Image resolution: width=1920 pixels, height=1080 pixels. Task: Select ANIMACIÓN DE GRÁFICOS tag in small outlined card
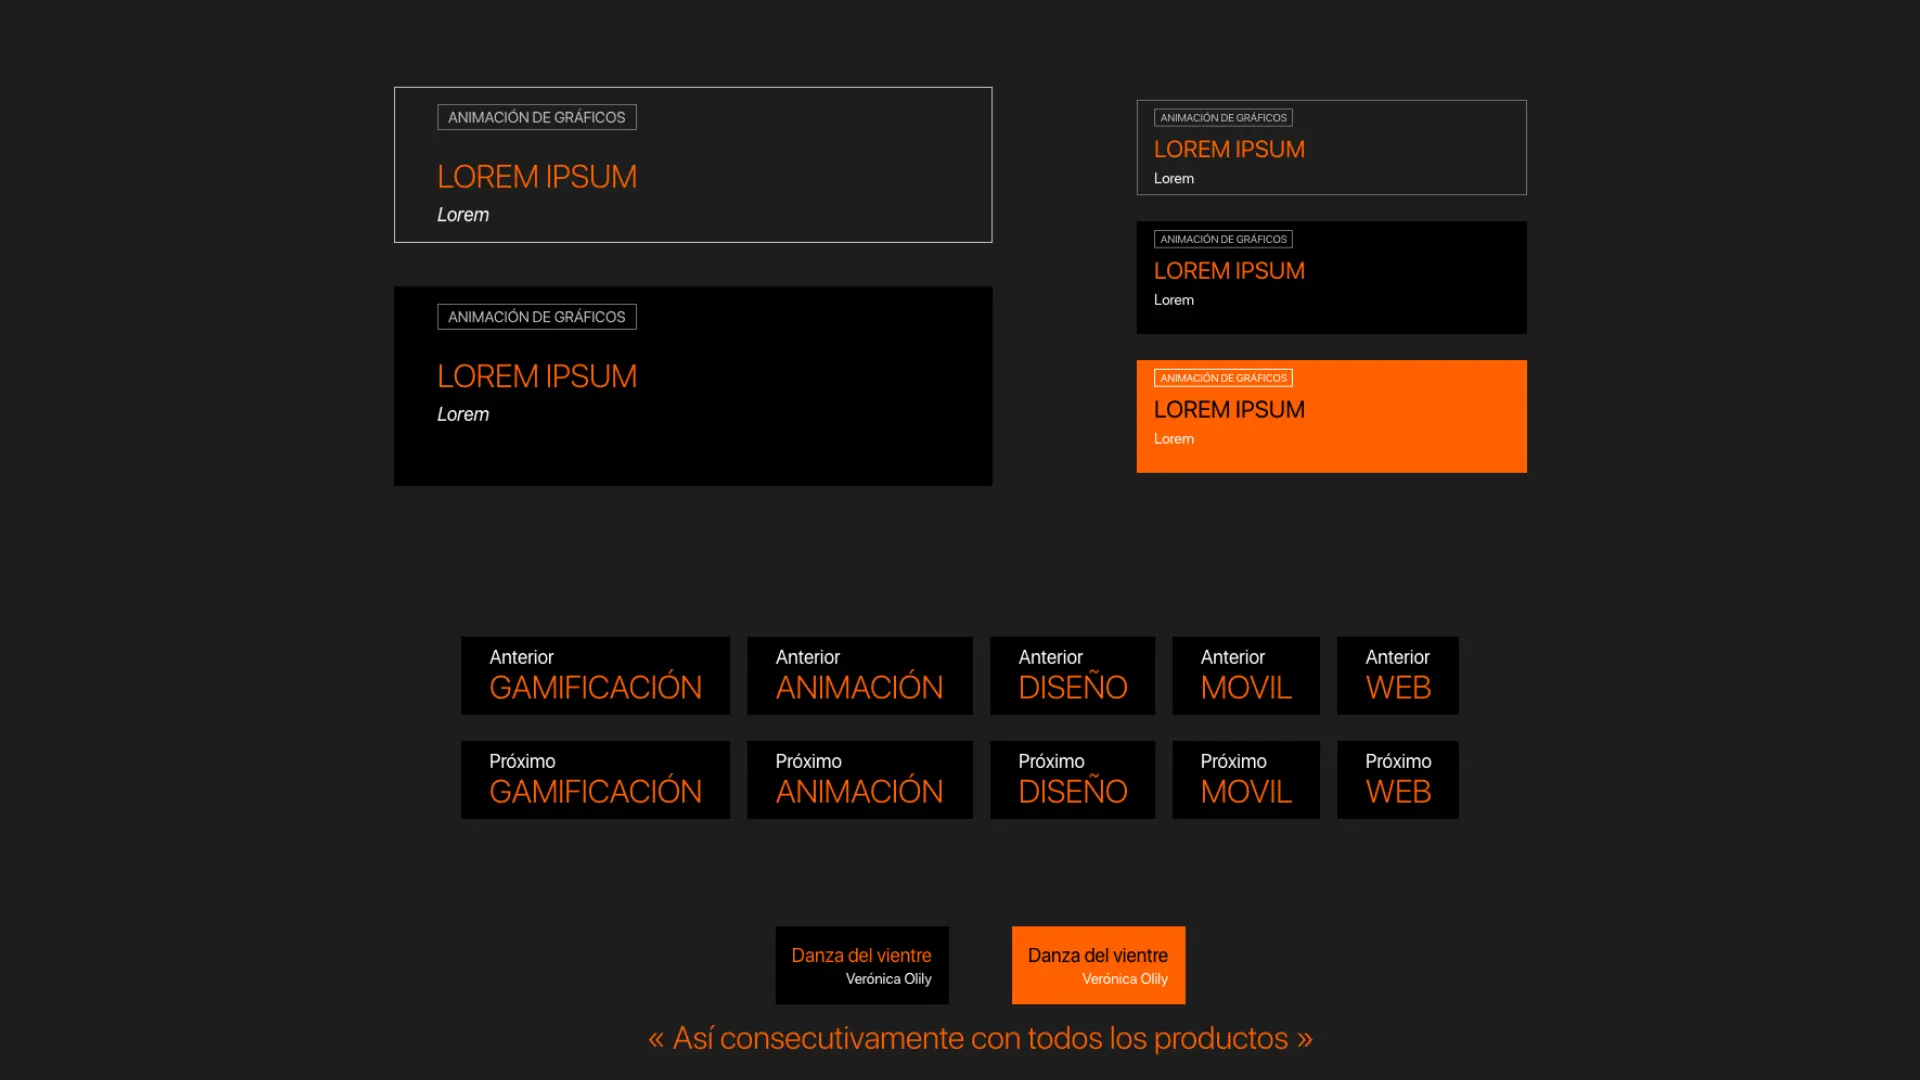point(1223,118)
